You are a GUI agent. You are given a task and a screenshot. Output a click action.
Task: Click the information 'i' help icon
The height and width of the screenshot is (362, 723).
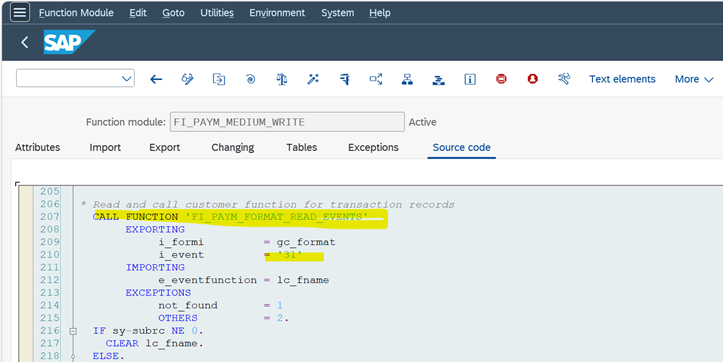click(470, 79)
